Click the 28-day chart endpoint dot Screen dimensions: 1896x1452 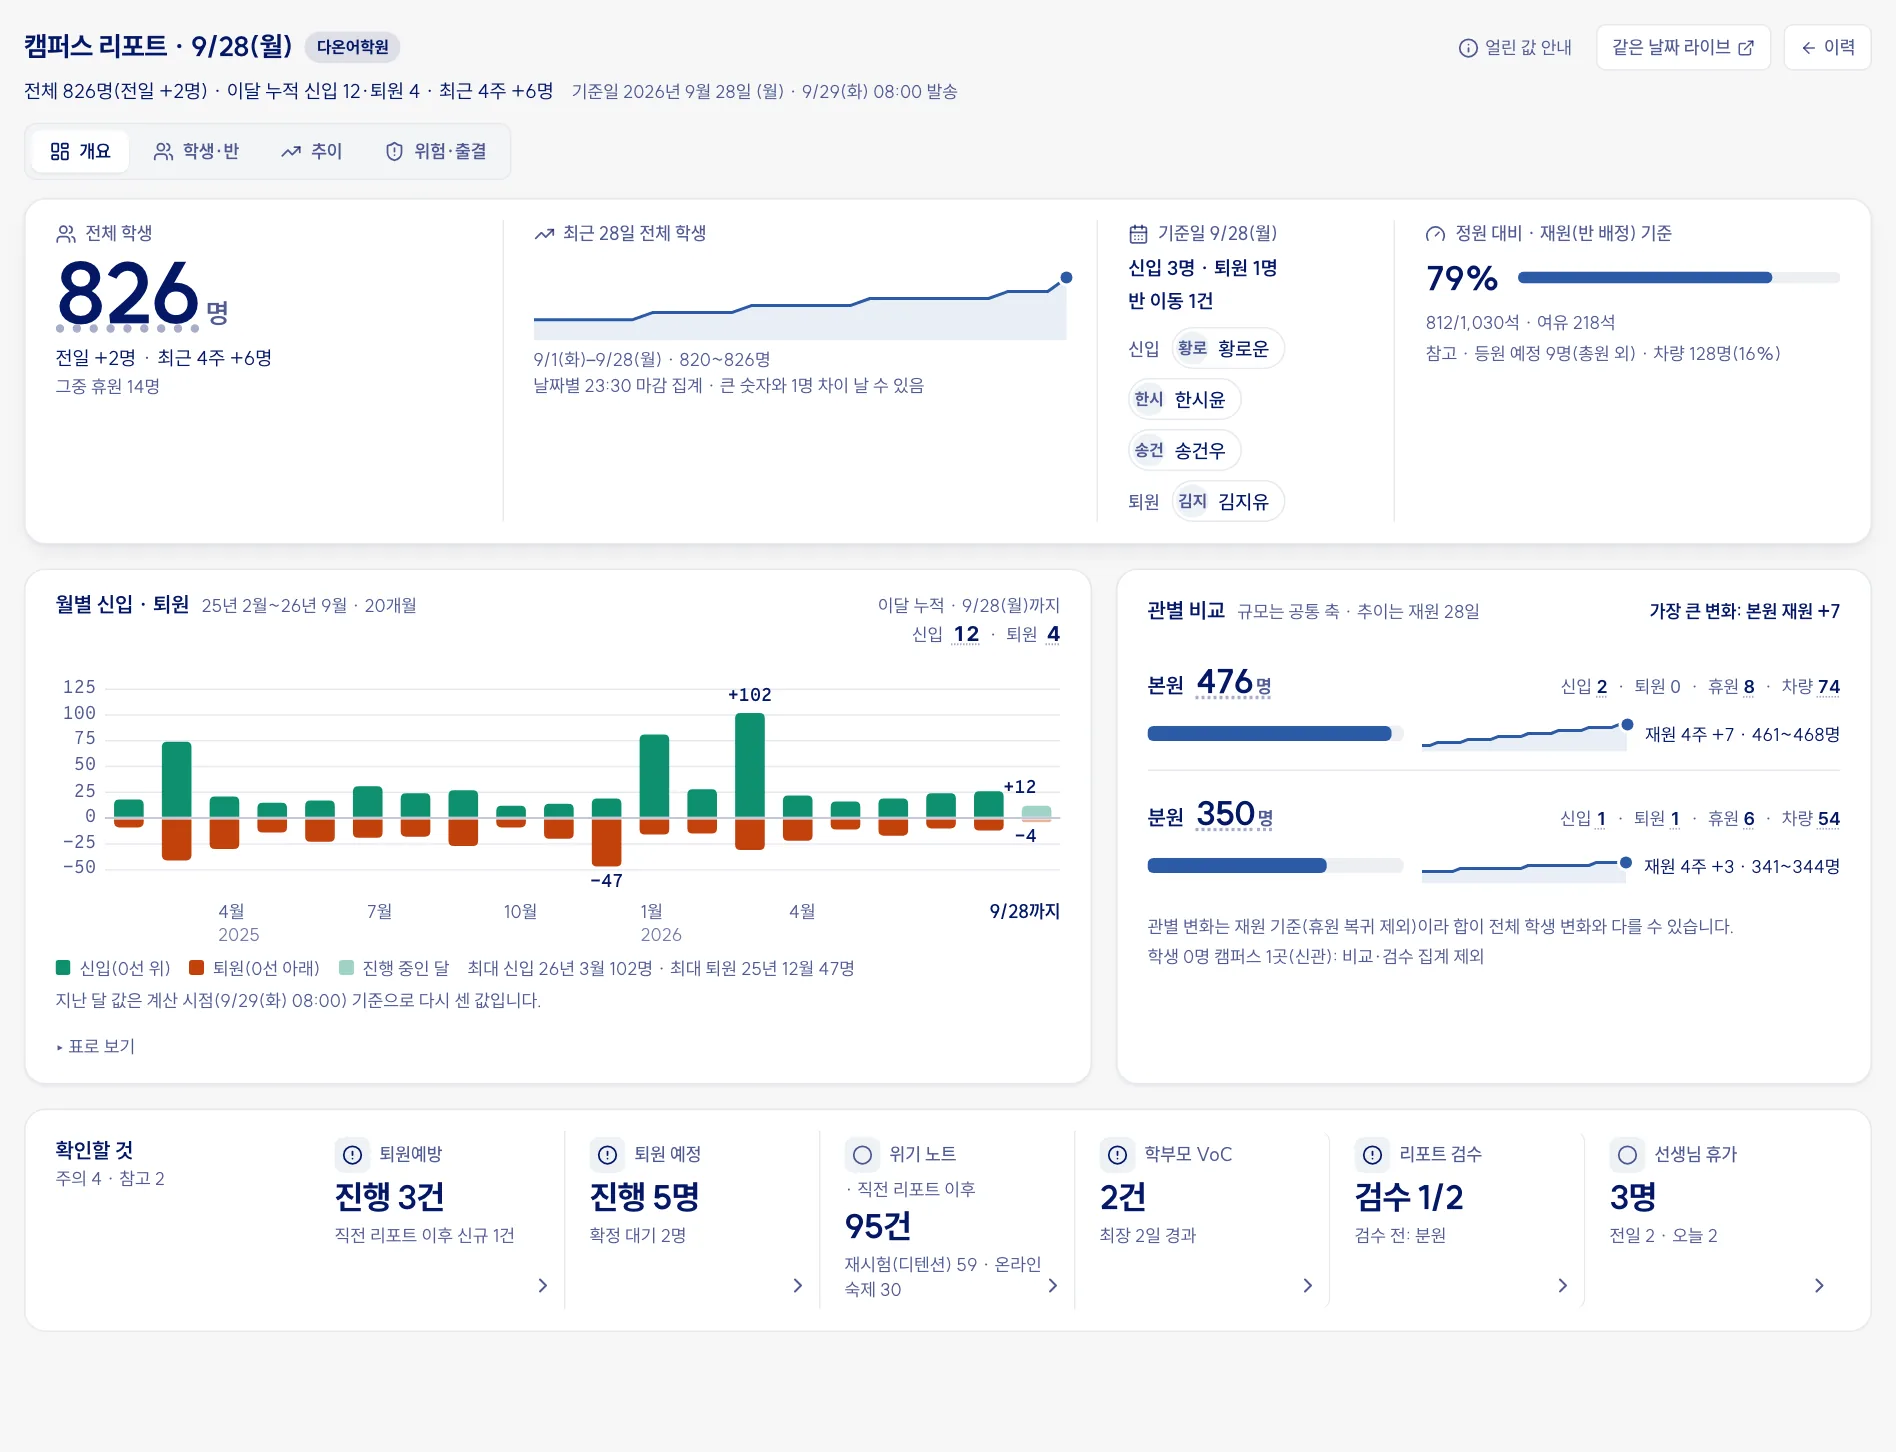(x=1066, y=277)
